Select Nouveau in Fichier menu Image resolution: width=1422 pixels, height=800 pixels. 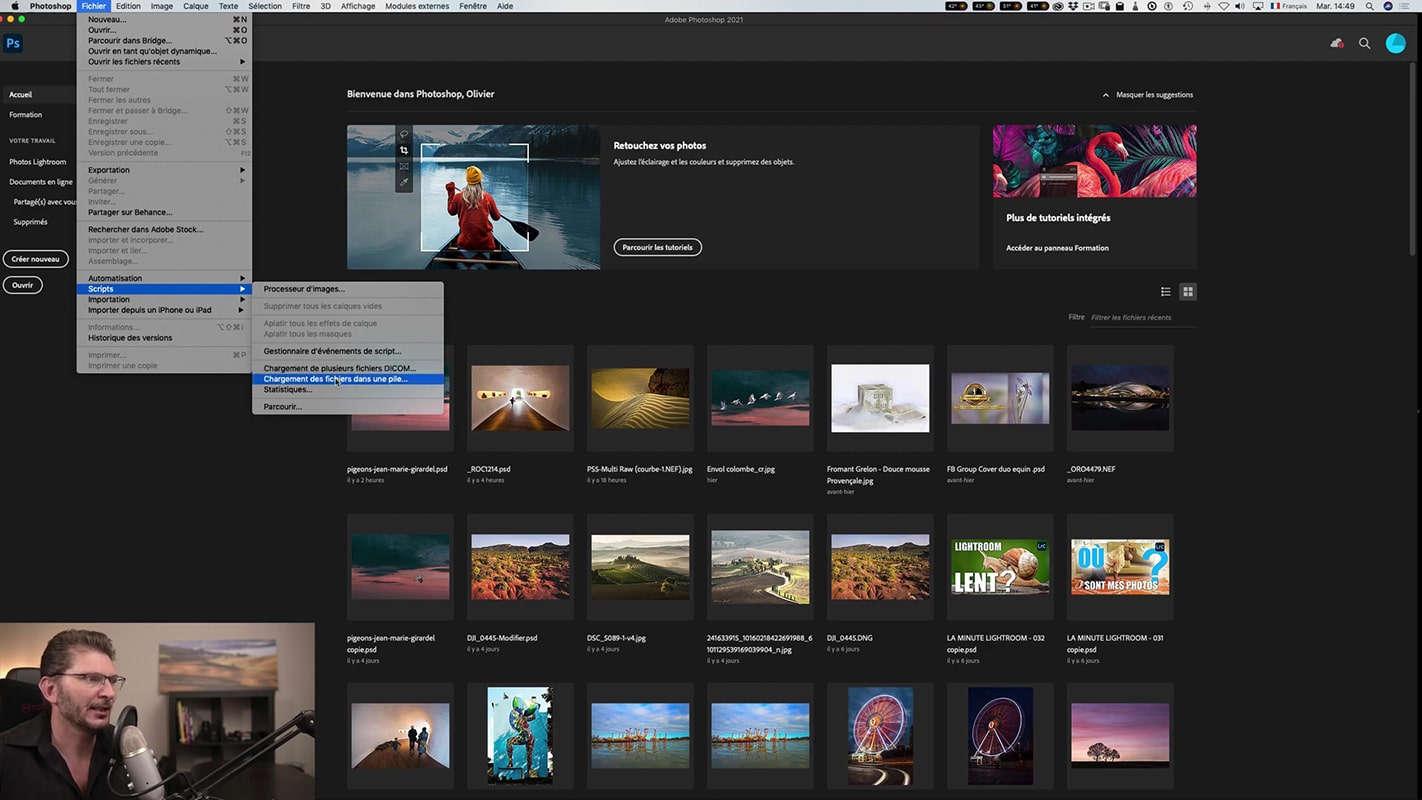165,19
